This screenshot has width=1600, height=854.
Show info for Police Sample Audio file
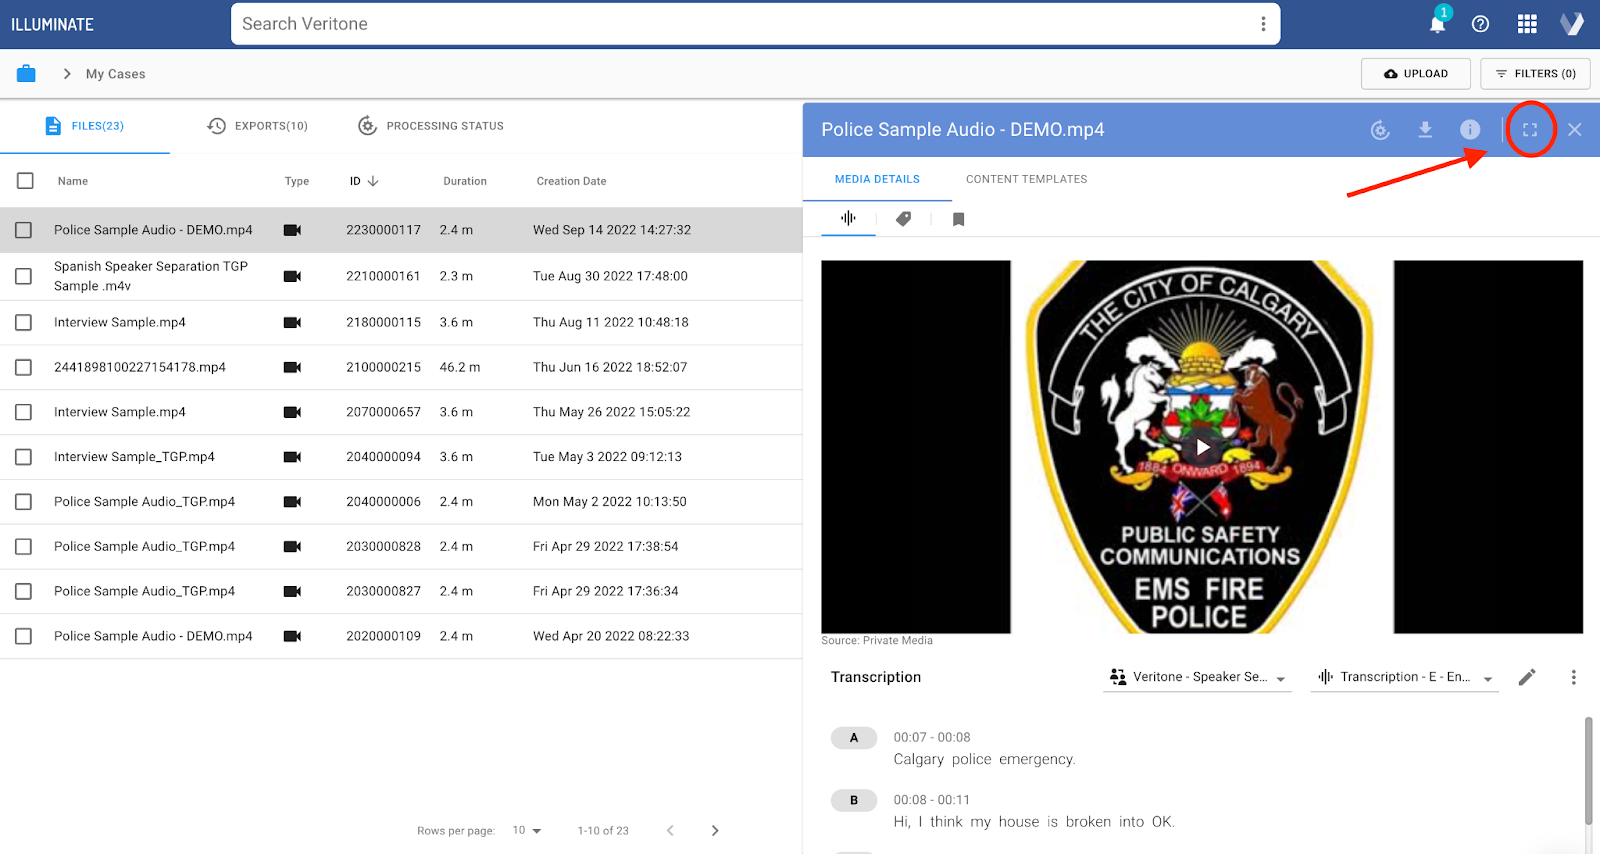coord(1470,130)
